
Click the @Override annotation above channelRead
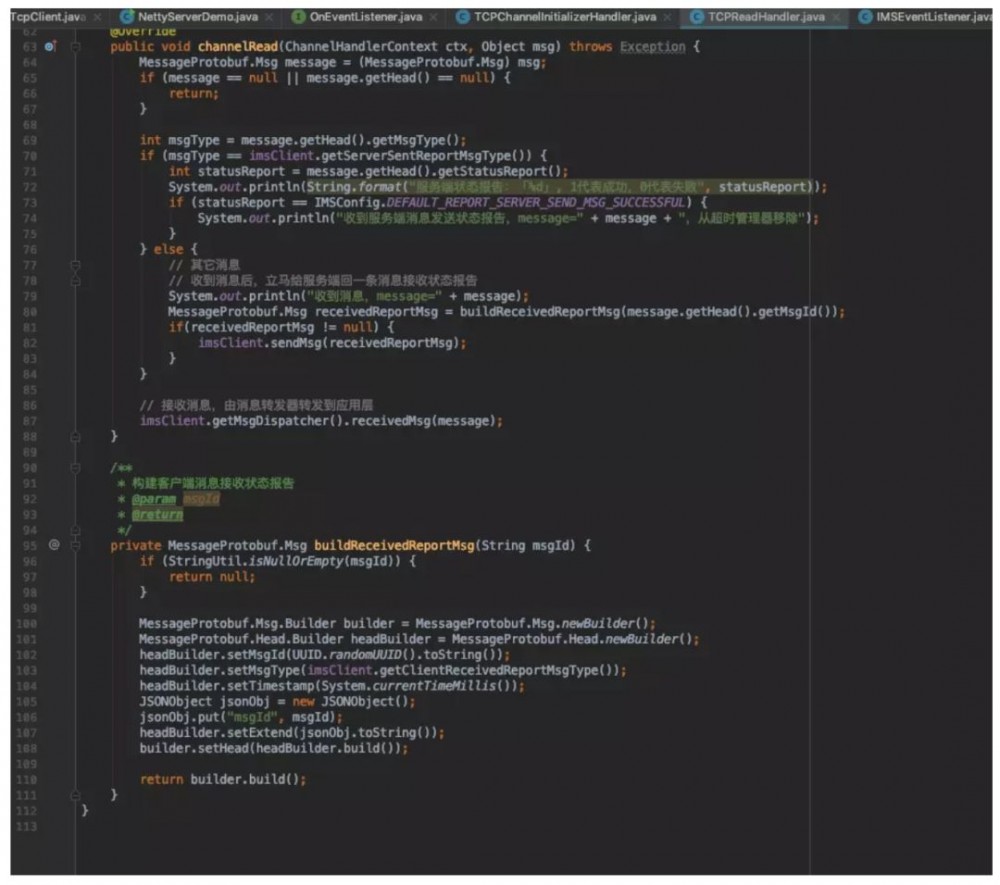pos(143,32)
